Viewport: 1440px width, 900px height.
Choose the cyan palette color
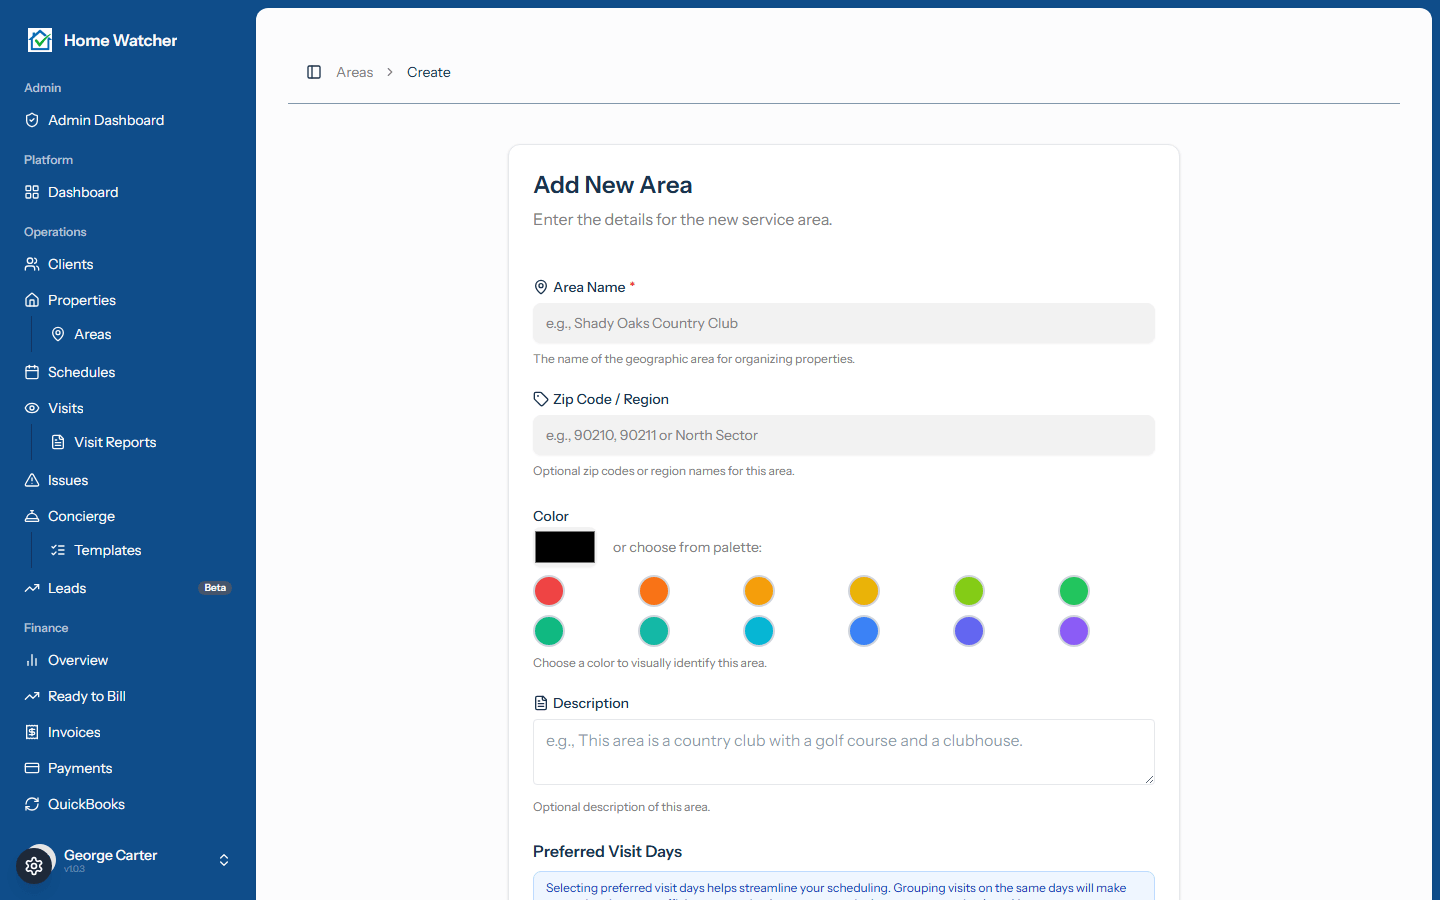click(759, 631)
